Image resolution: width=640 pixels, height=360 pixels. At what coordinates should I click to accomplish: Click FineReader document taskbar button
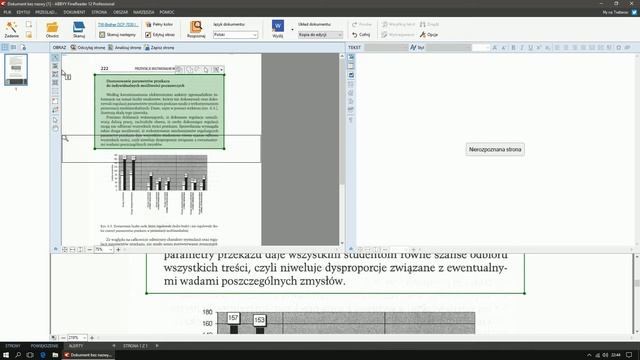(88, 355)
